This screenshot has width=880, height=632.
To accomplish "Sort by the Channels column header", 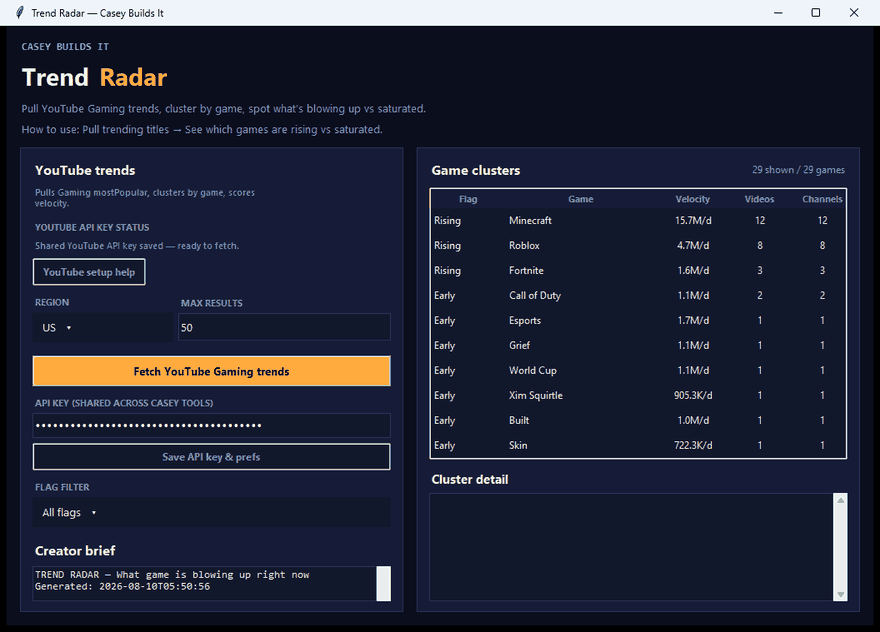I will [x=822, y=199].
